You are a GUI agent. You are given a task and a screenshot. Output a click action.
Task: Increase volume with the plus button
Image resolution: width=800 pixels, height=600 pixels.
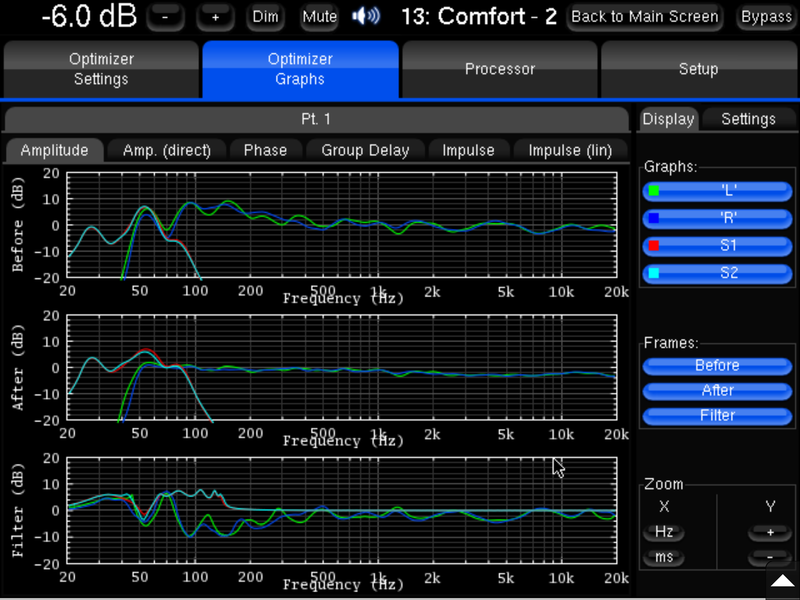(215, 17)
